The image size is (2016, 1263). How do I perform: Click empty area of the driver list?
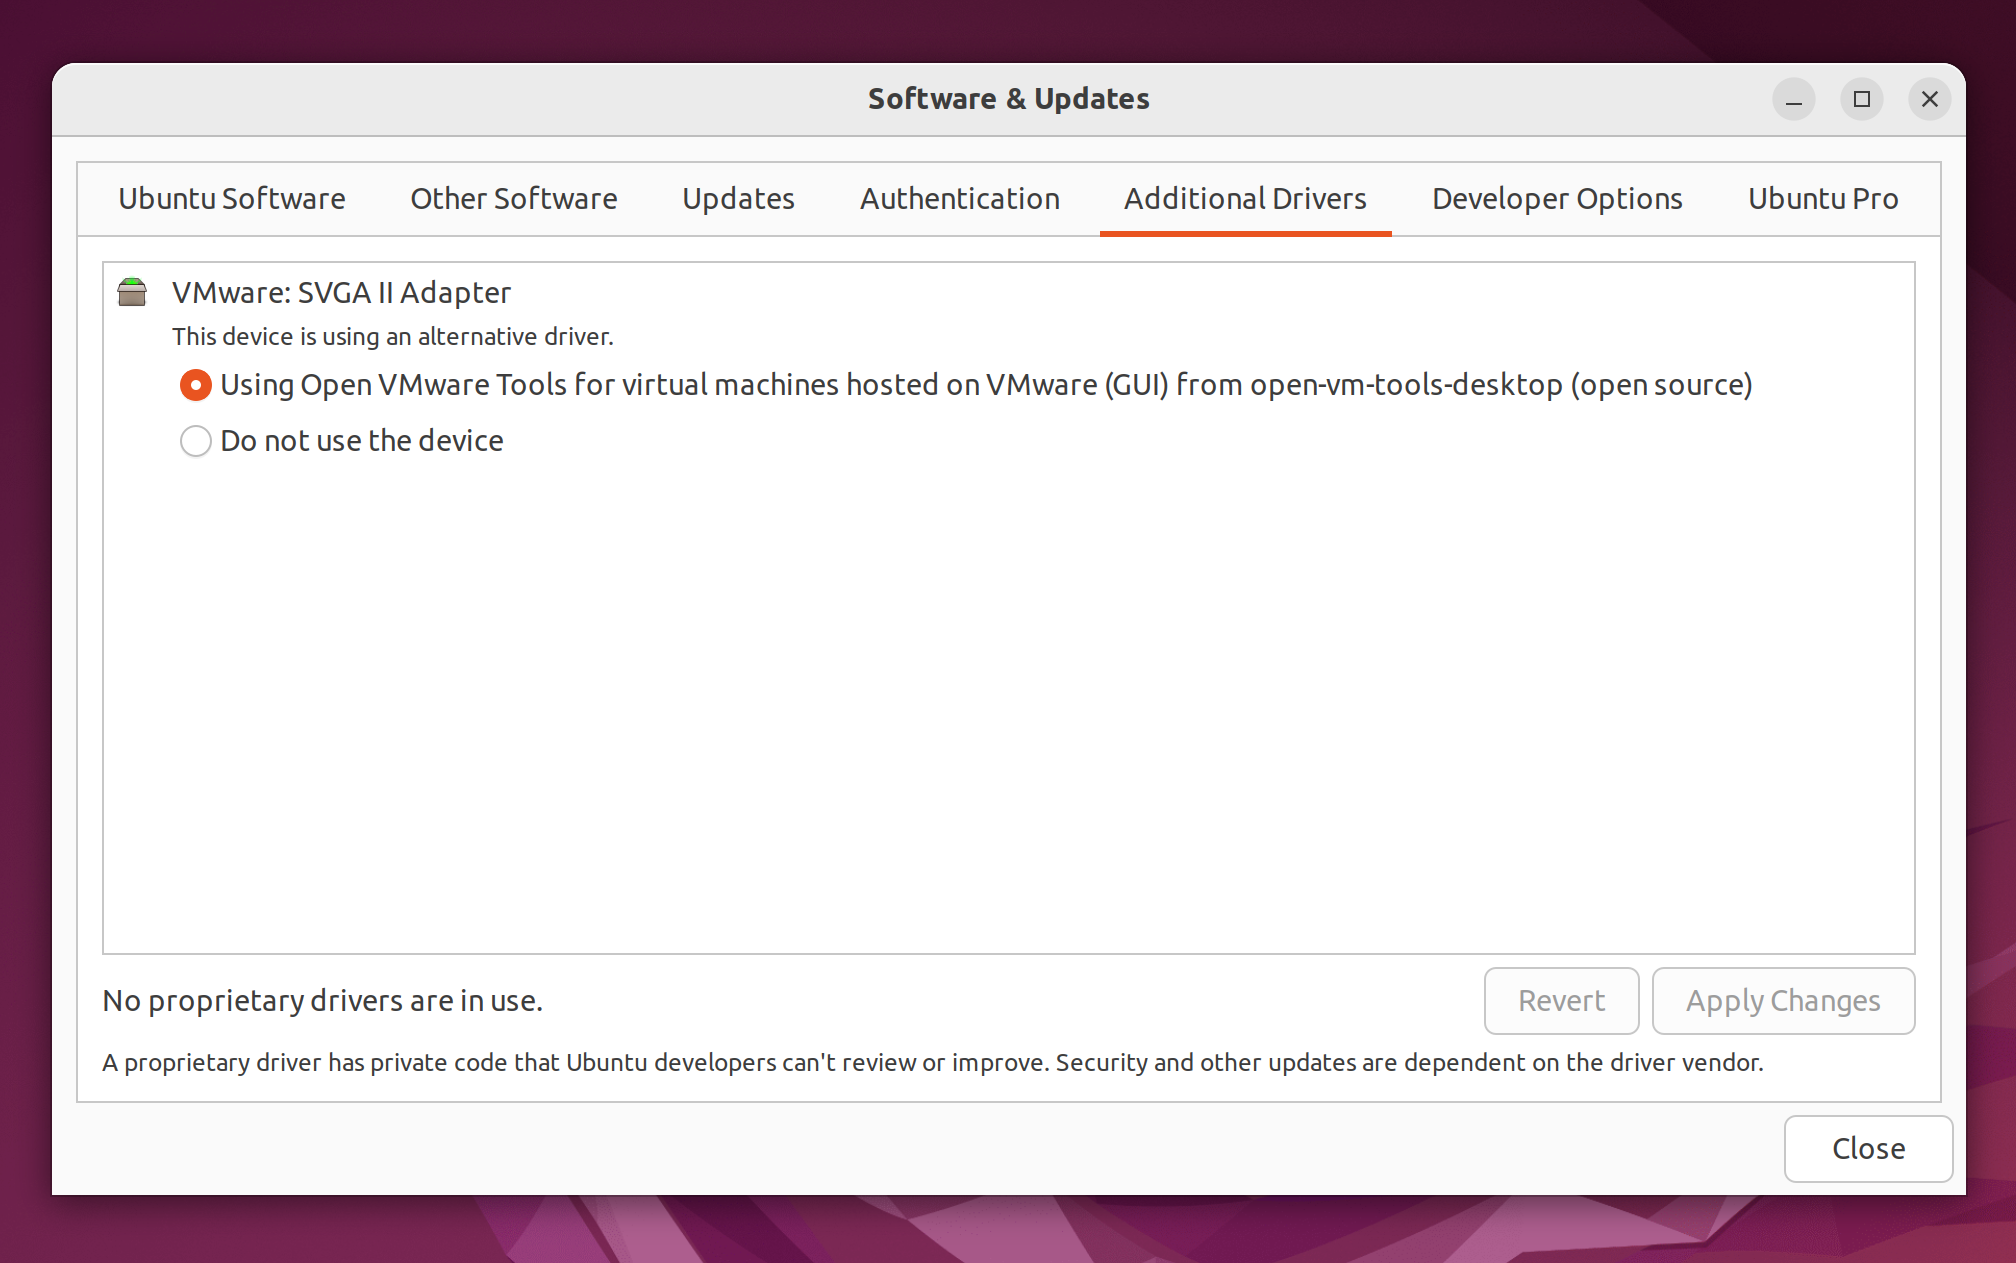tap(1008, 700)
